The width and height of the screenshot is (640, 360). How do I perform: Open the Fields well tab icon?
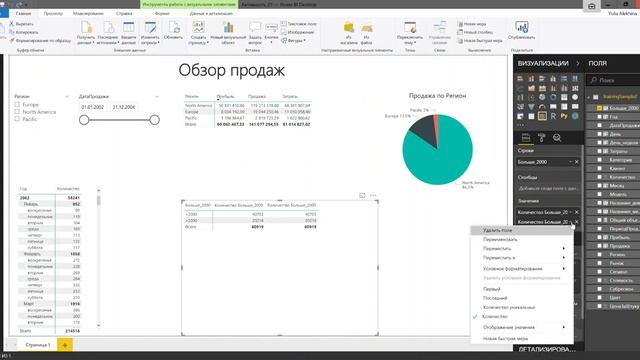[x=526, y=138]
